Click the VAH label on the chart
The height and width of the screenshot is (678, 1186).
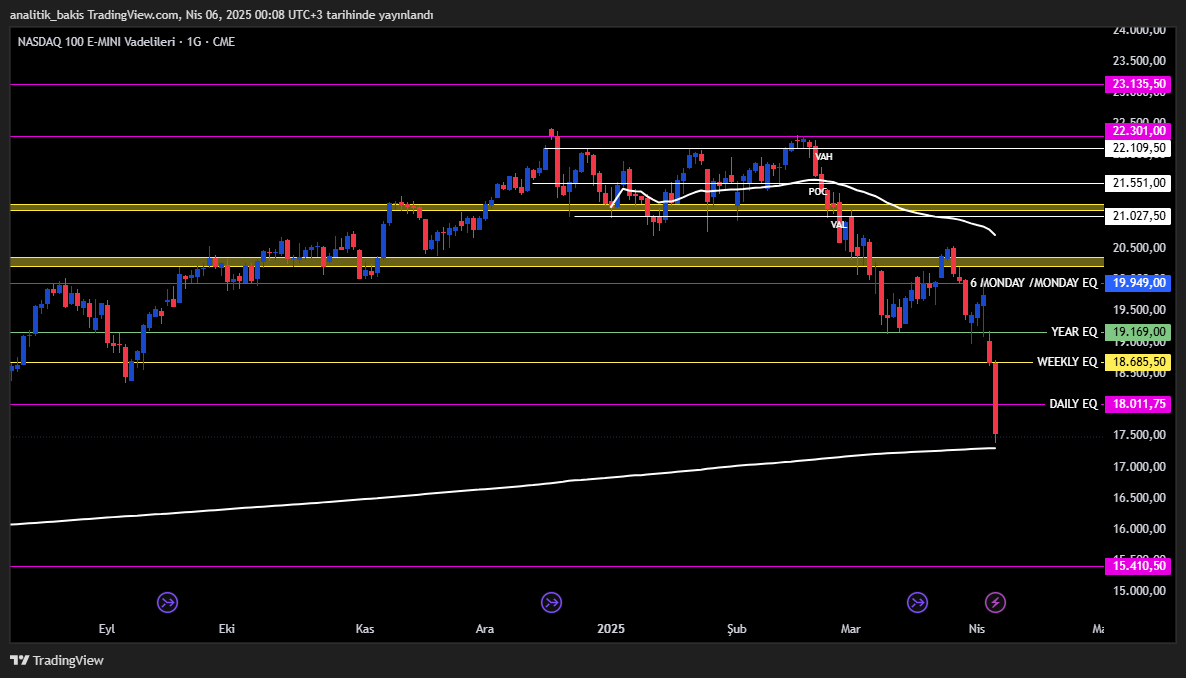point(823,157)
